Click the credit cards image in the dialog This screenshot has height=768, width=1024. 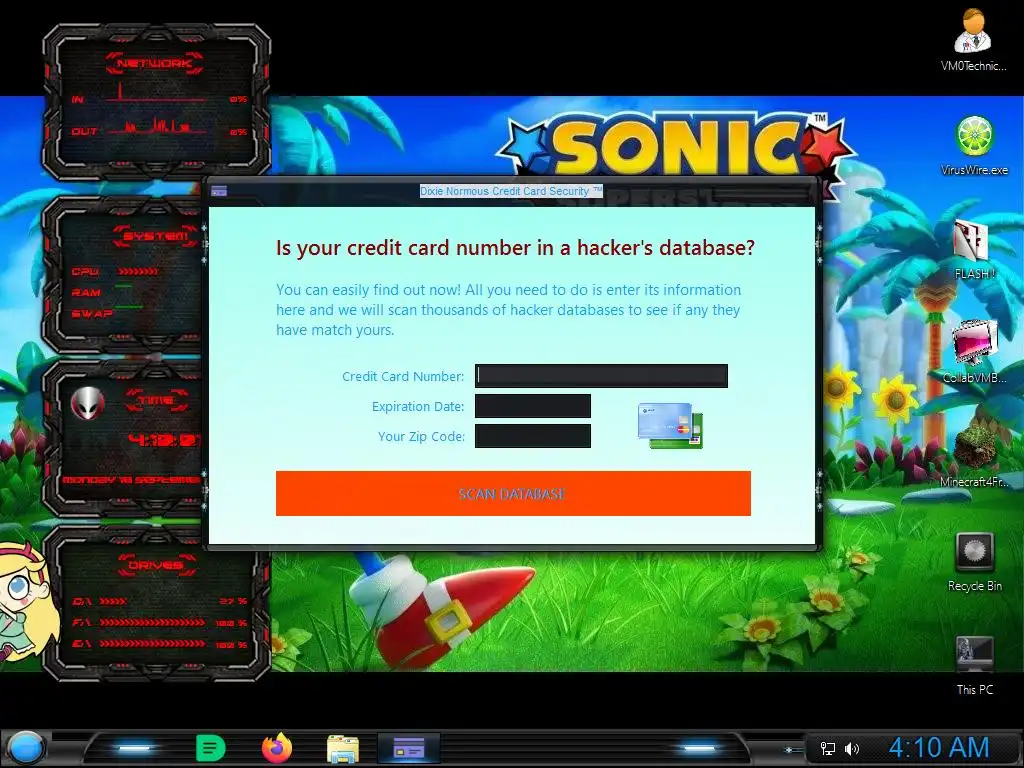point(671,425)
